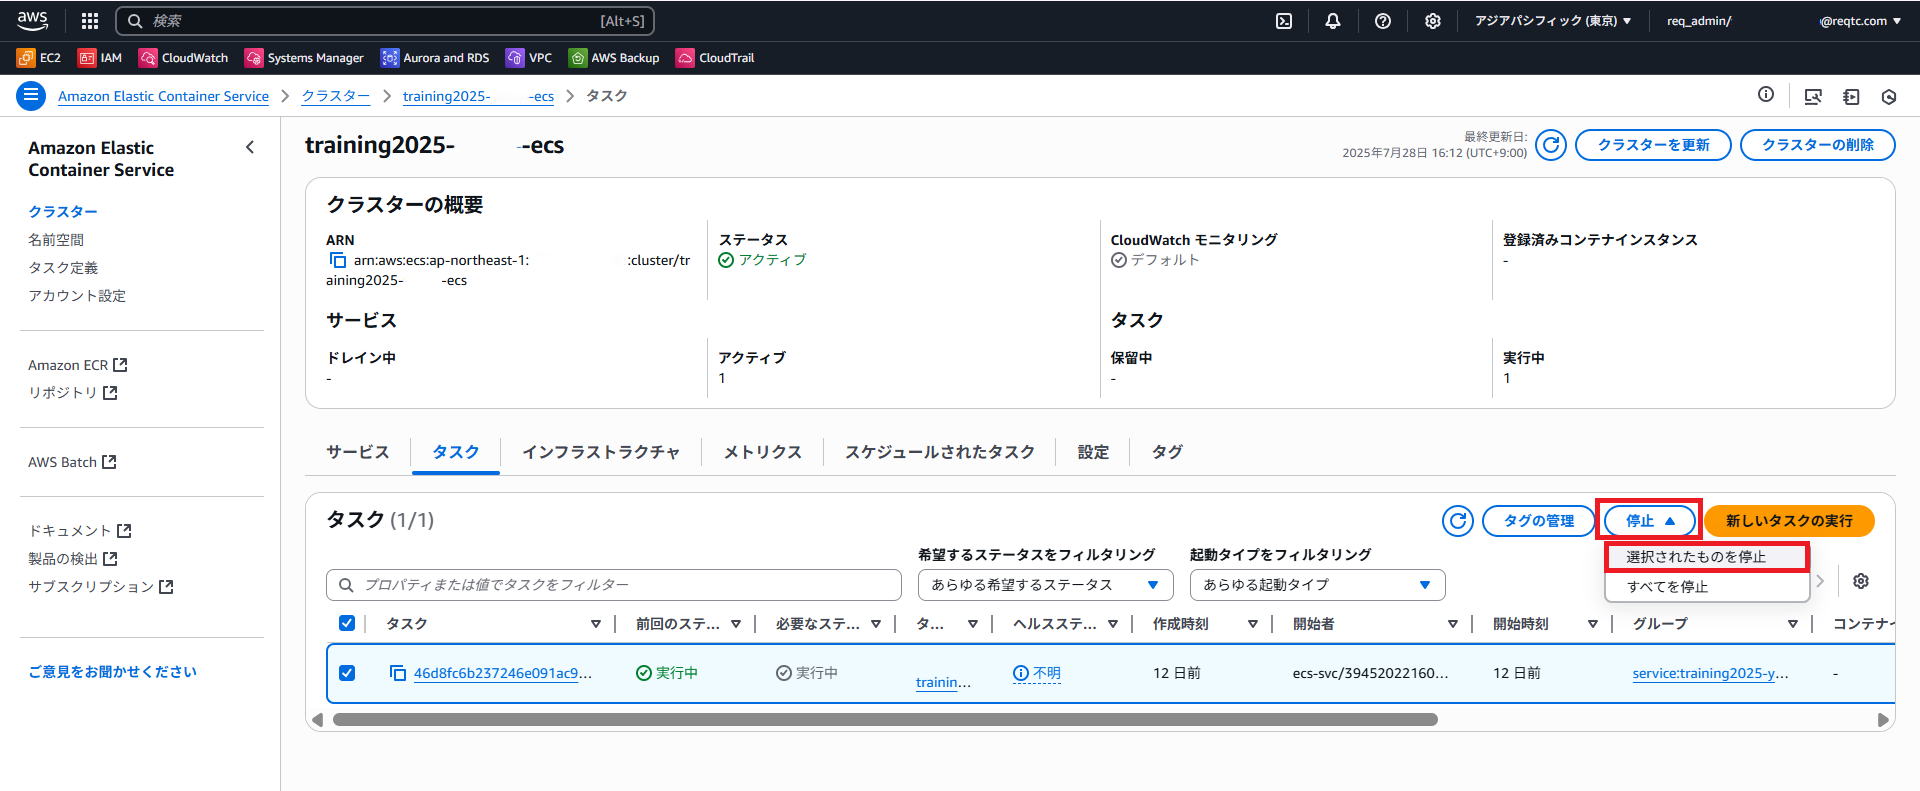Open the AWS home logo
1920x791 pixels.
pyautogui.click(x=32, y=20)
